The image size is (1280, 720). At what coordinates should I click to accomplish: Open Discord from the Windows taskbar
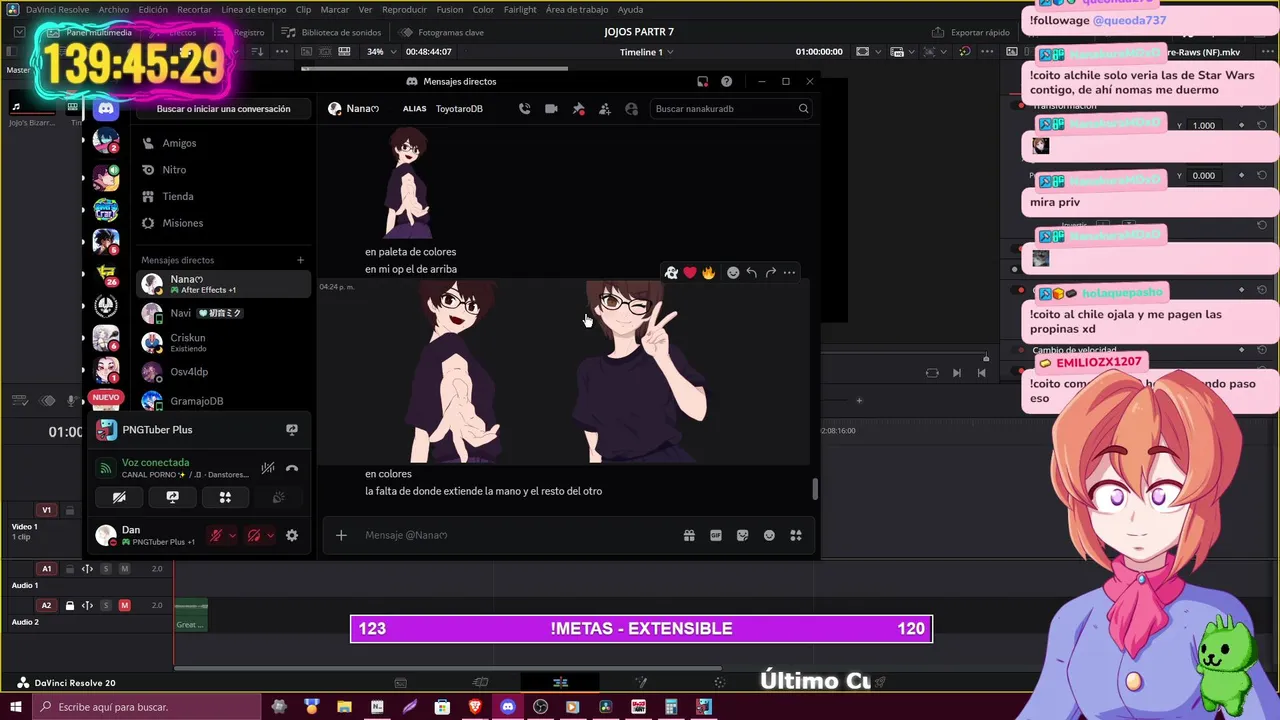point(508,707)
